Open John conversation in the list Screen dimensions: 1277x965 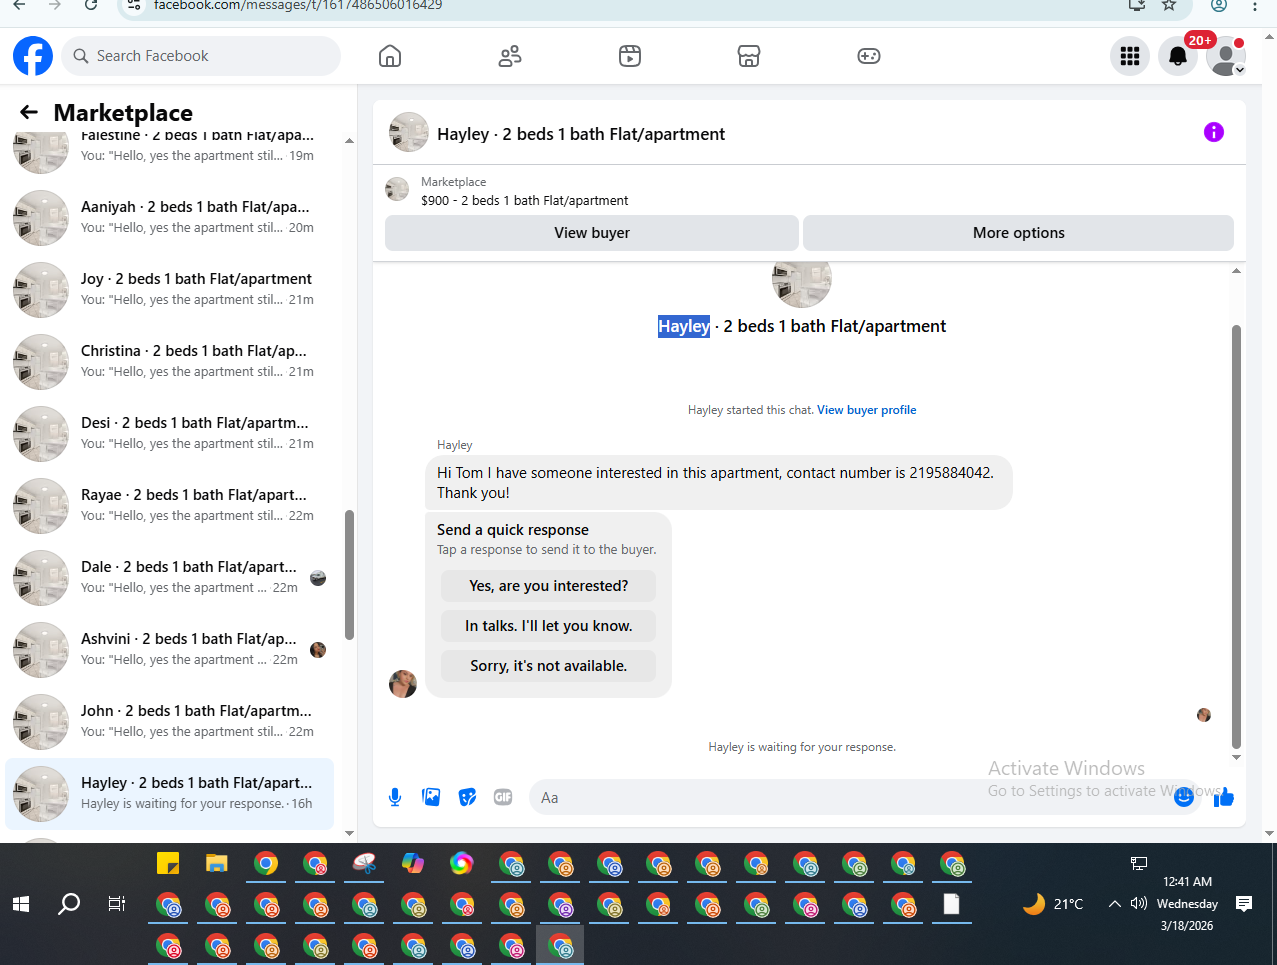[170, 721]
